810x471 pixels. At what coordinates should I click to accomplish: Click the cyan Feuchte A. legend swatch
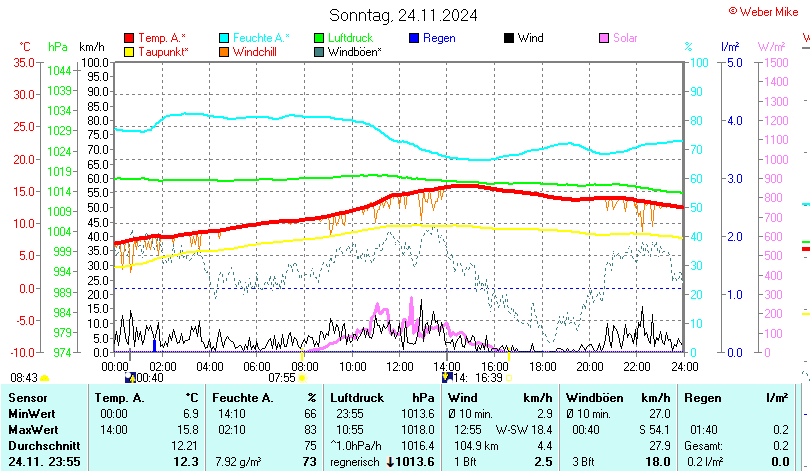[x=224, y=38]
